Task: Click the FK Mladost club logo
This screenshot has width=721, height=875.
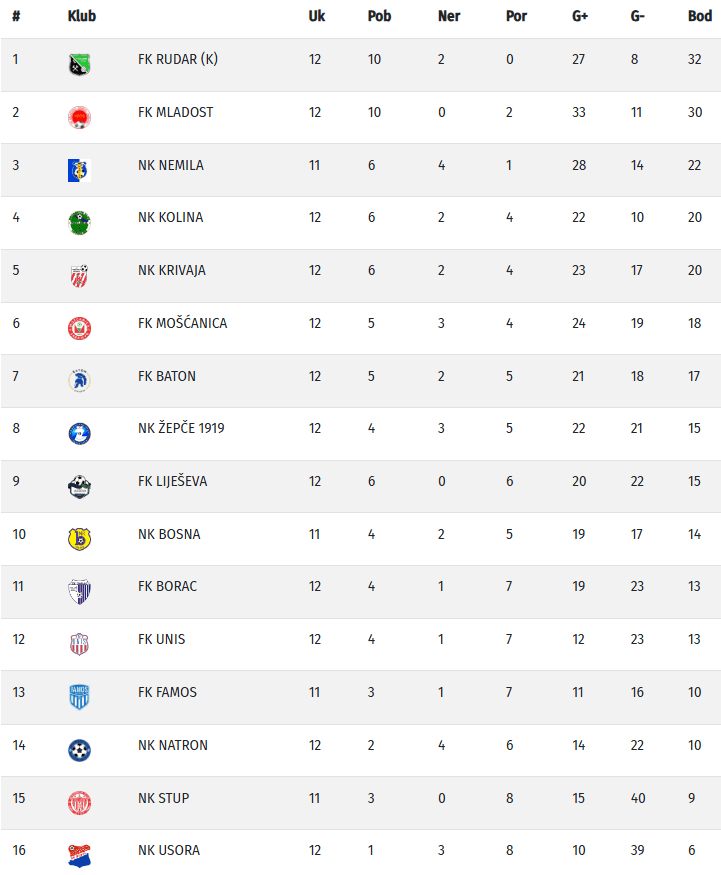Action: point(79,118)
